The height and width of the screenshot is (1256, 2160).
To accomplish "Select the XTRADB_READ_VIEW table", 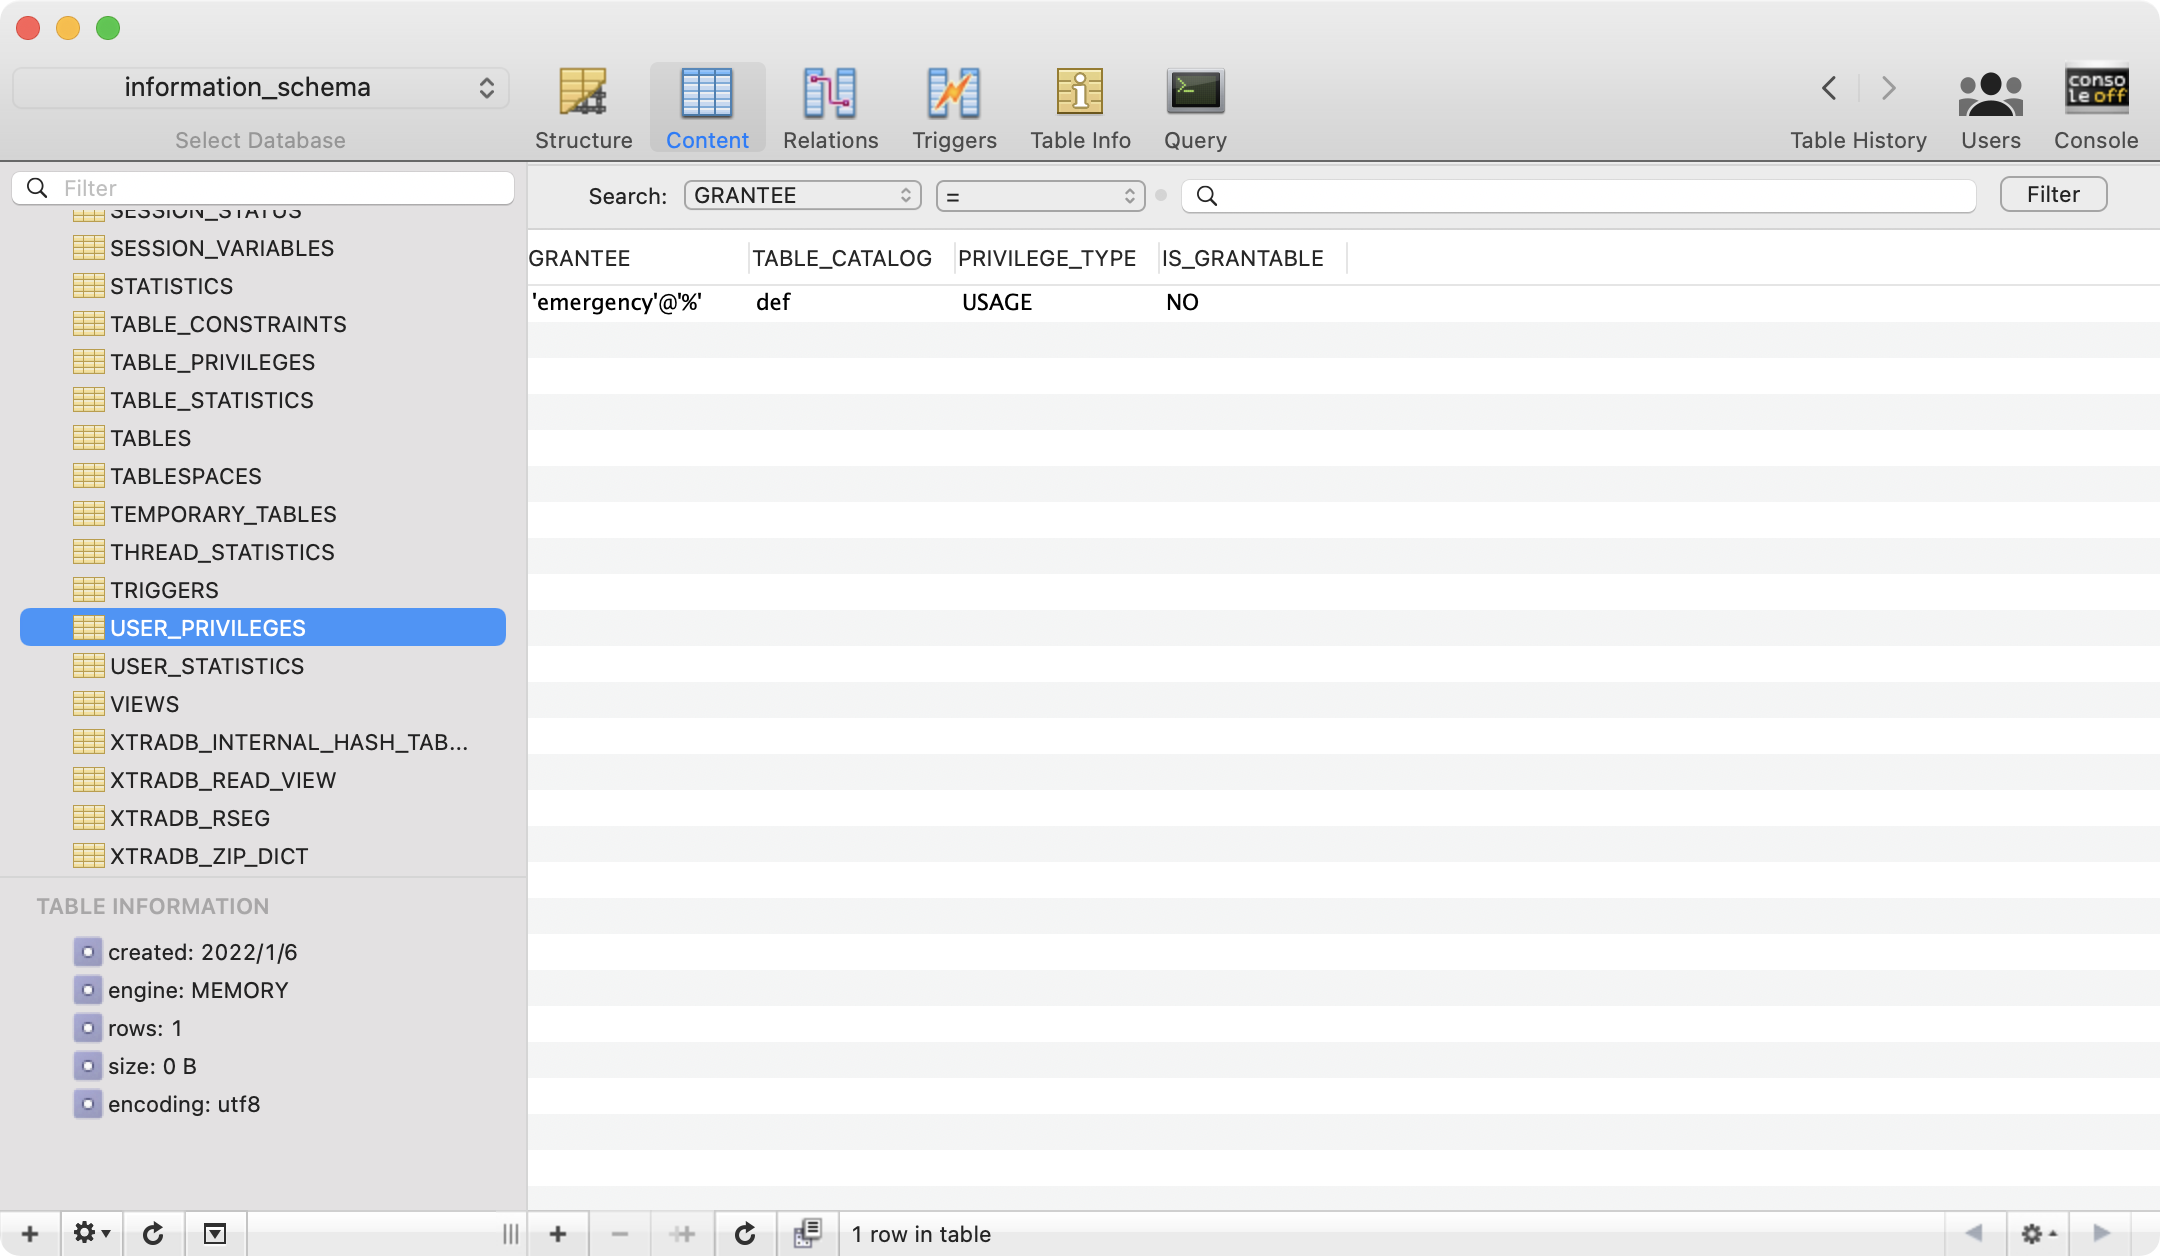I will 263,780.
